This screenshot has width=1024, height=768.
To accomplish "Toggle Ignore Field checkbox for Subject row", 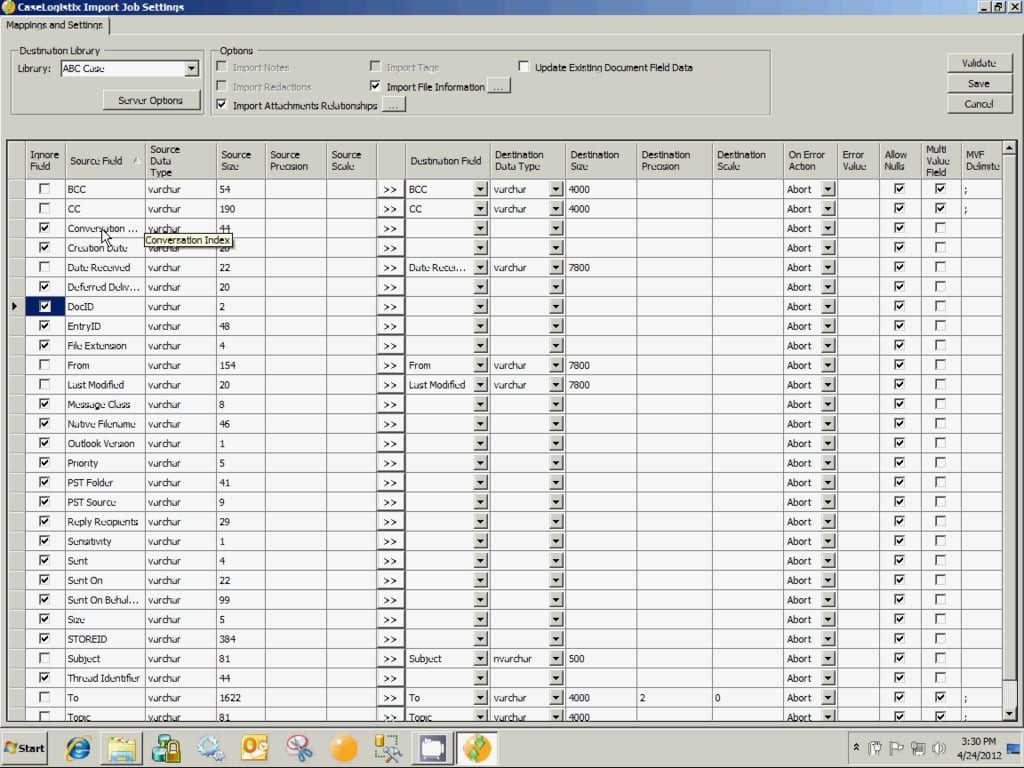I will (x=44, y=658).
